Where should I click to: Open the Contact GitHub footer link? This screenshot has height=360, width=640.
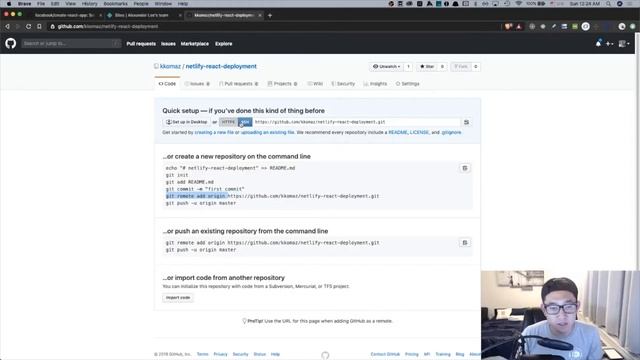pyautogui.click(x=385, y=354)
